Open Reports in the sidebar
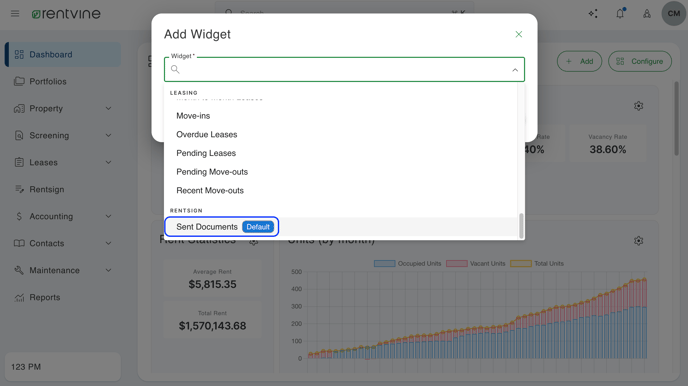688x386 pixels. pyautogui.click(x=63, y=297)
